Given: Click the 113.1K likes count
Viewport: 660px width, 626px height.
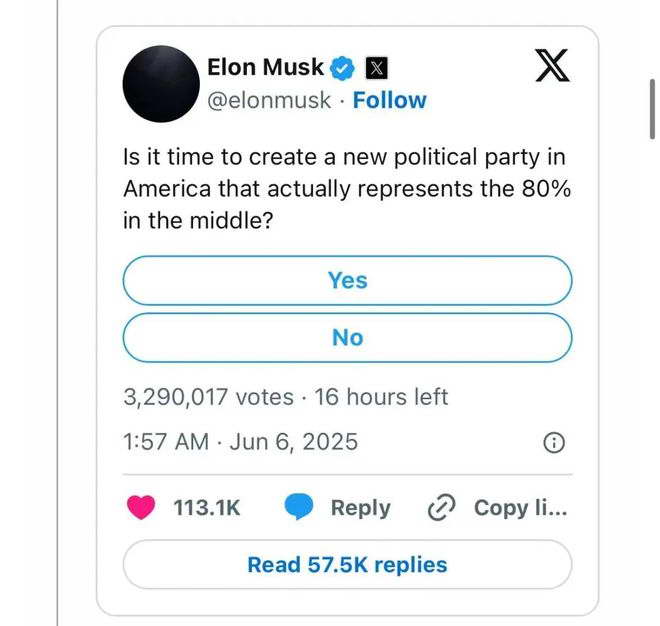Looking at the screenshot, I should coord(207,508).
